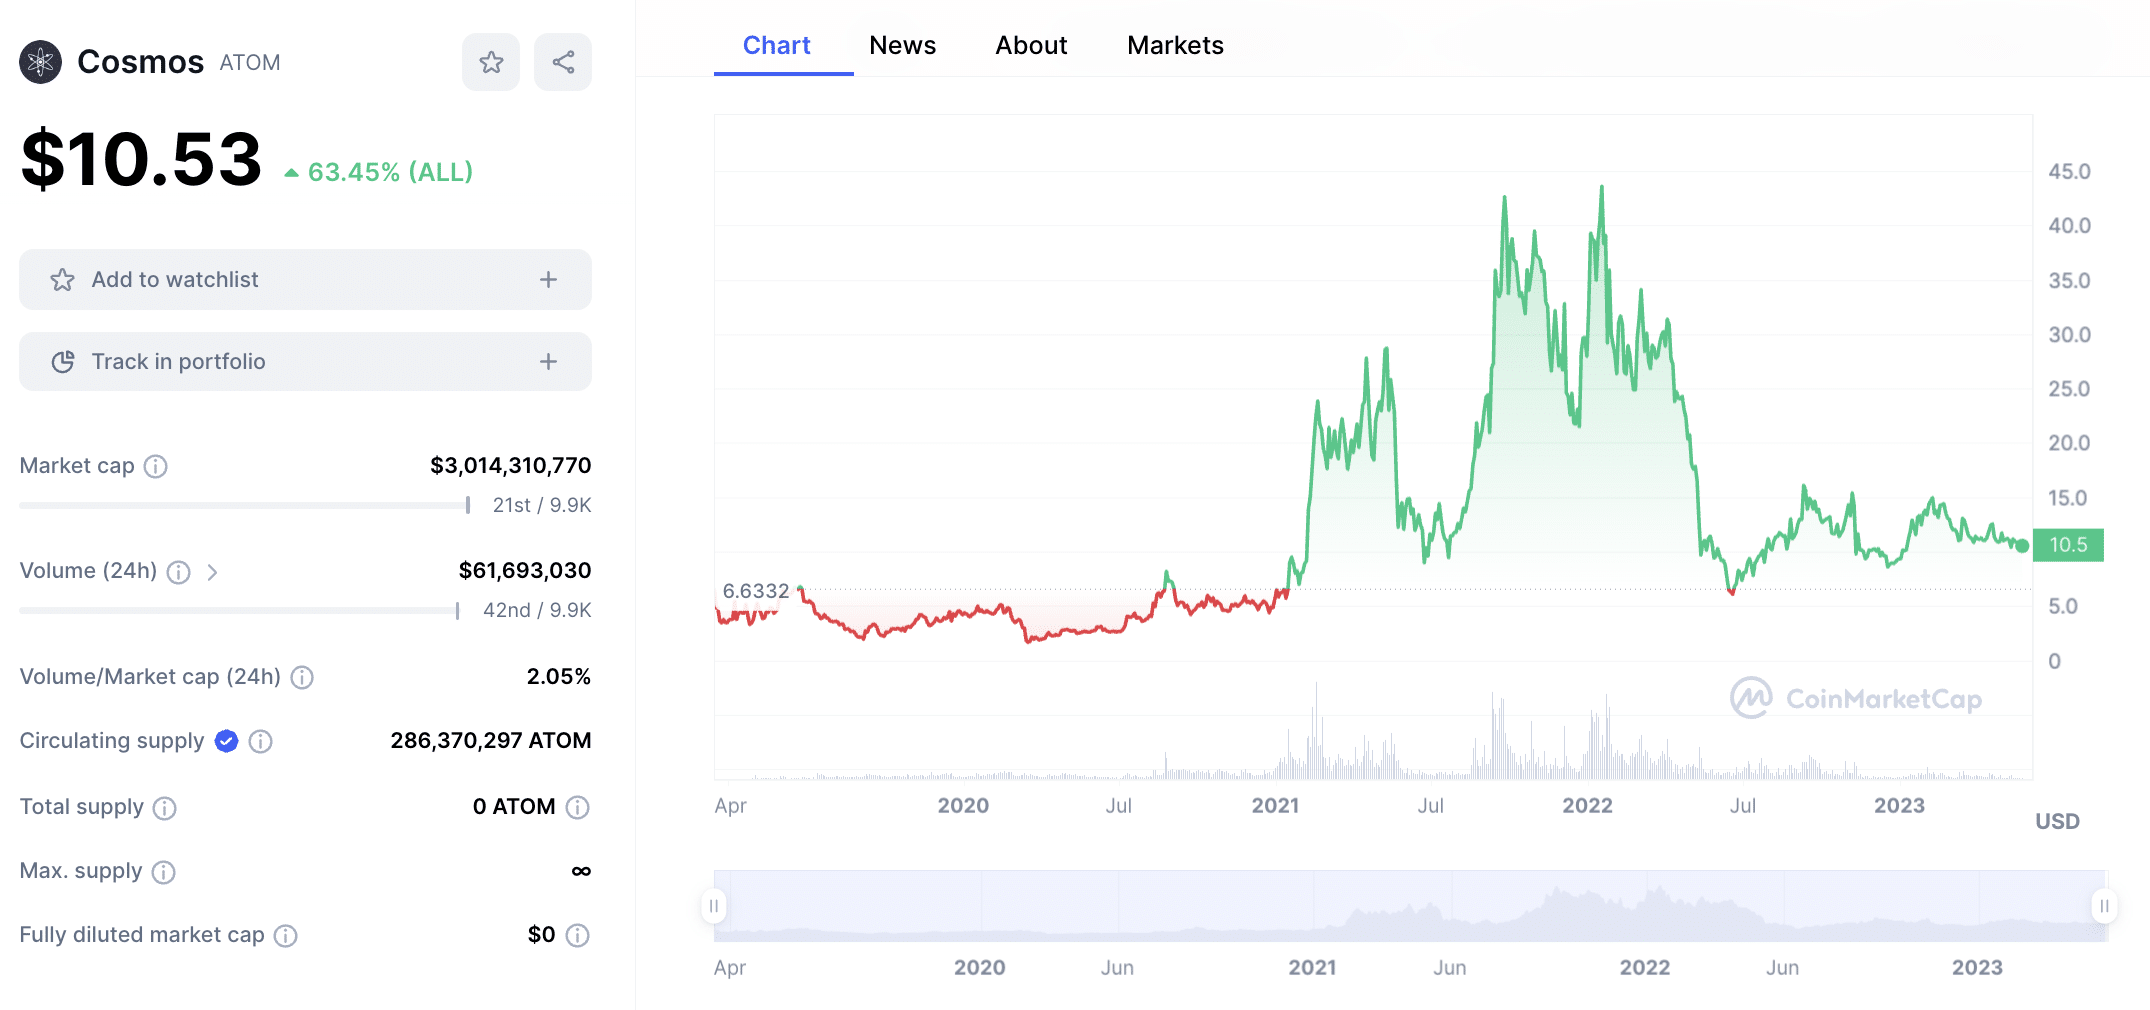The height and width of the screenshot is (1010, 2150).
Task: Click the 2.05% volume ratio value
Action: (559, 677)
